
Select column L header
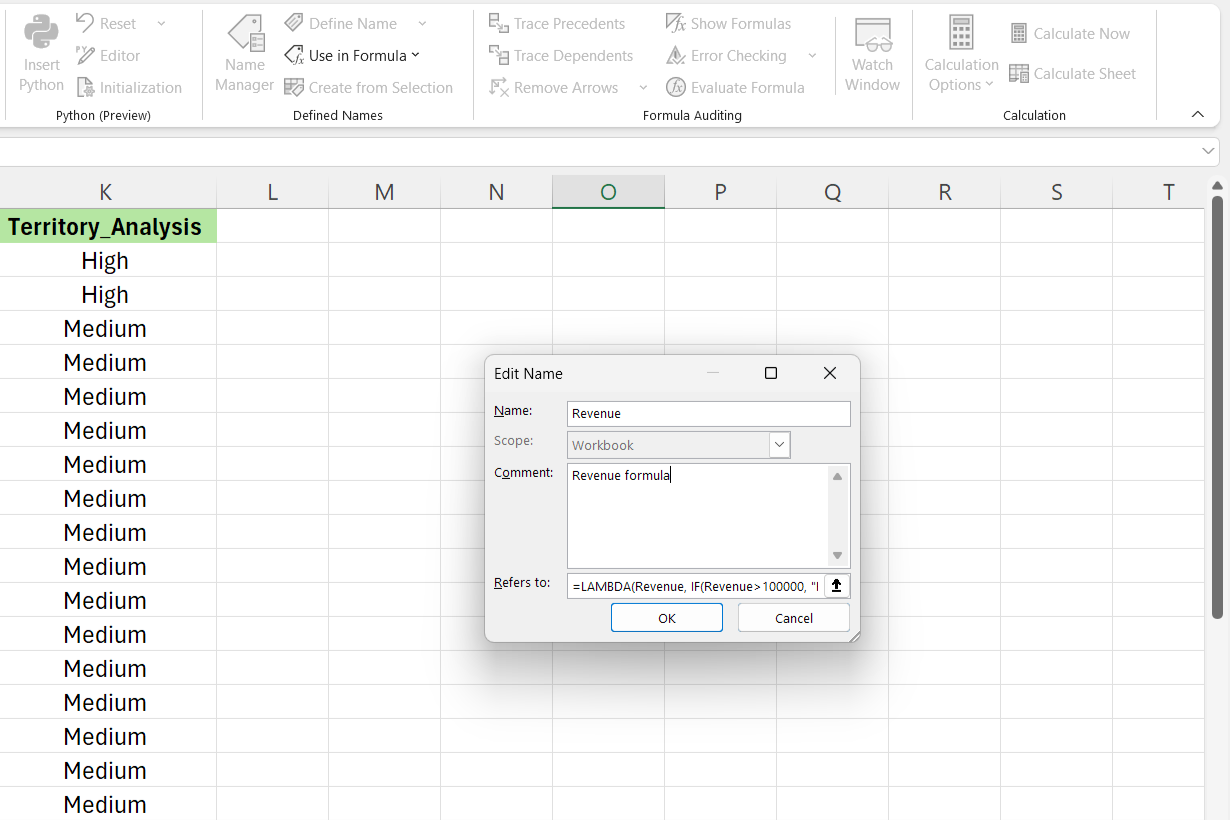272,192
